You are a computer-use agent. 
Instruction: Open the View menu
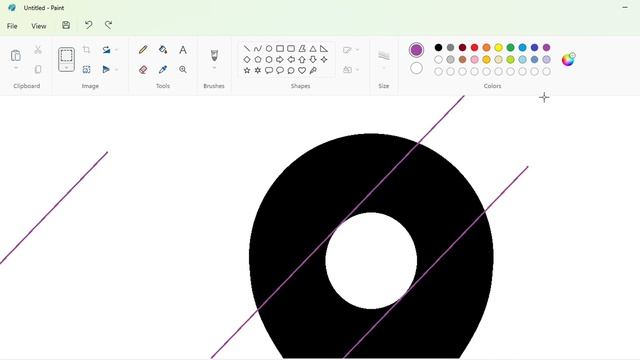click(x=39, y=26)
